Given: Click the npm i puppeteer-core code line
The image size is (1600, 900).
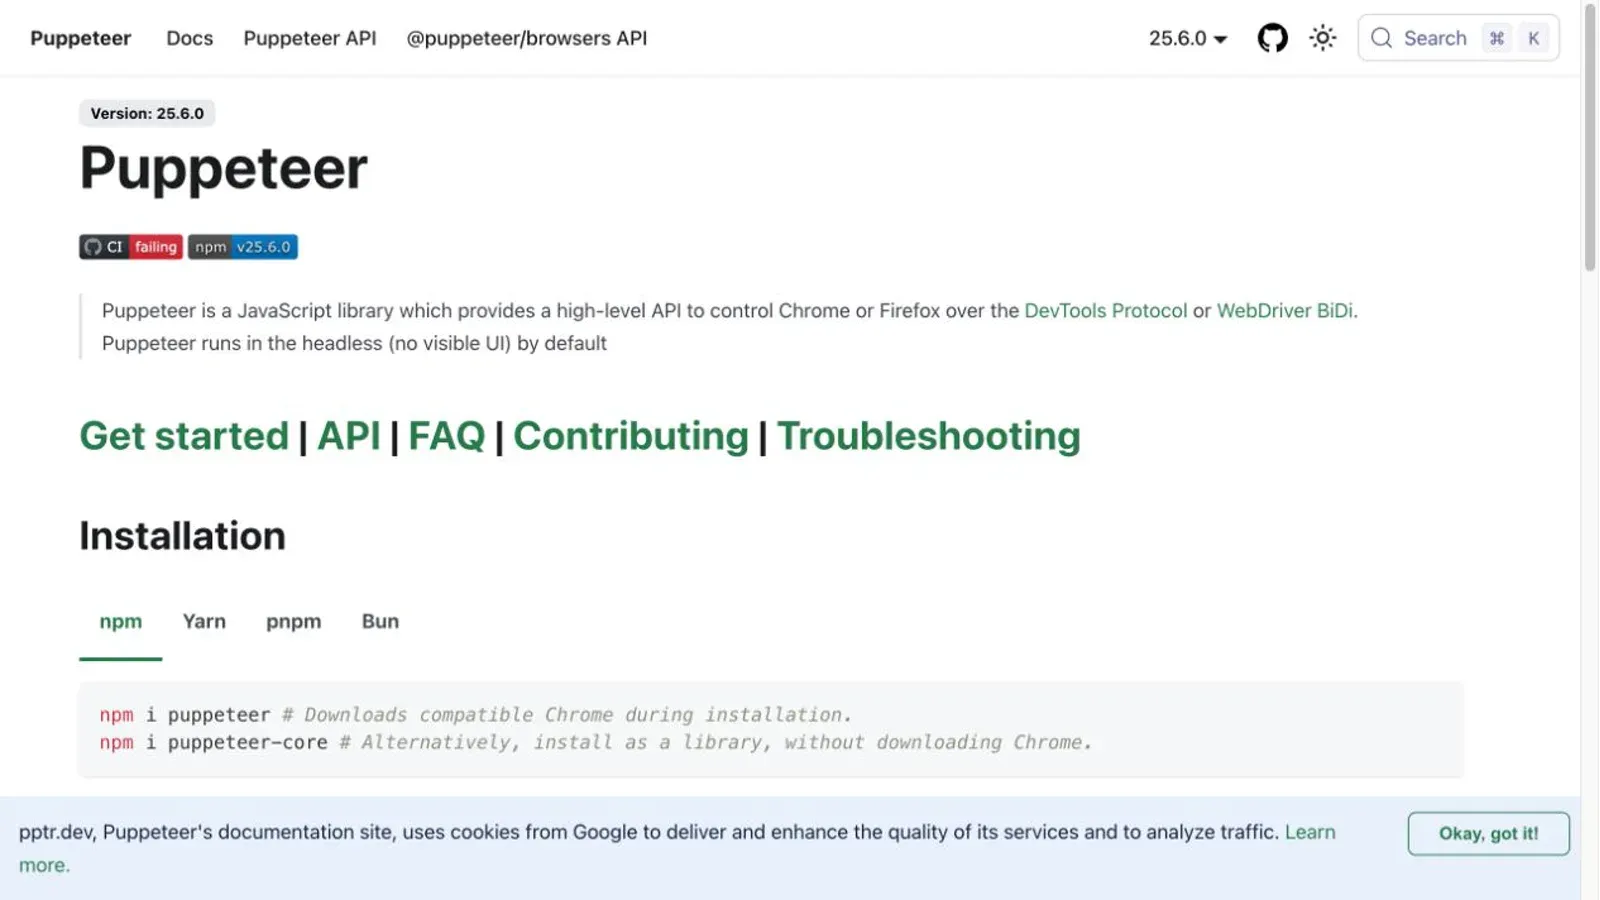Looking at the screenshot, I should point(596,743).
